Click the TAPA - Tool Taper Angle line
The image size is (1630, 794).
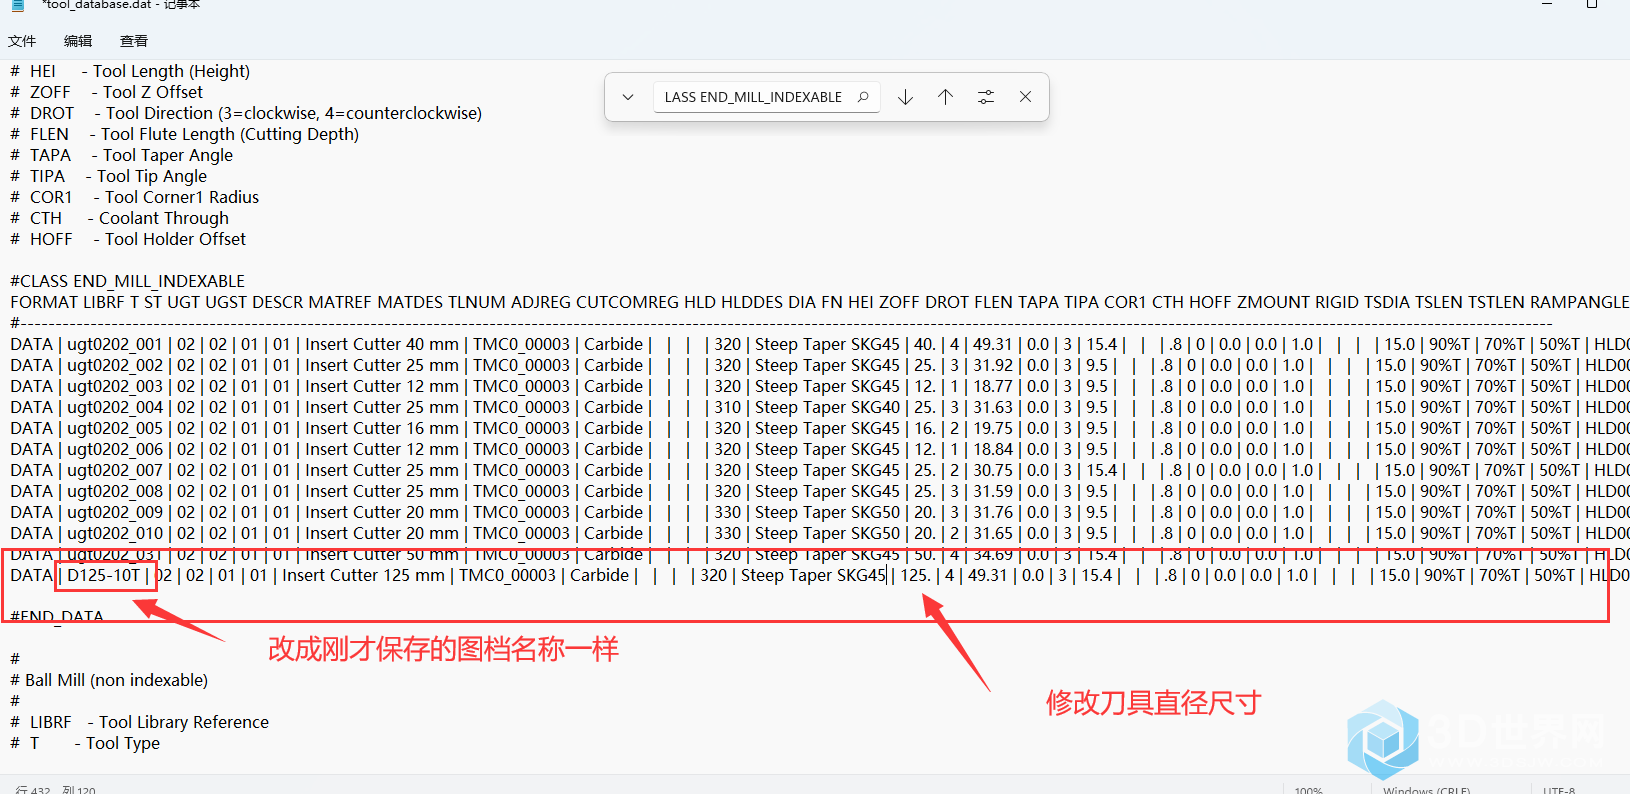click(x=121, y=155)
